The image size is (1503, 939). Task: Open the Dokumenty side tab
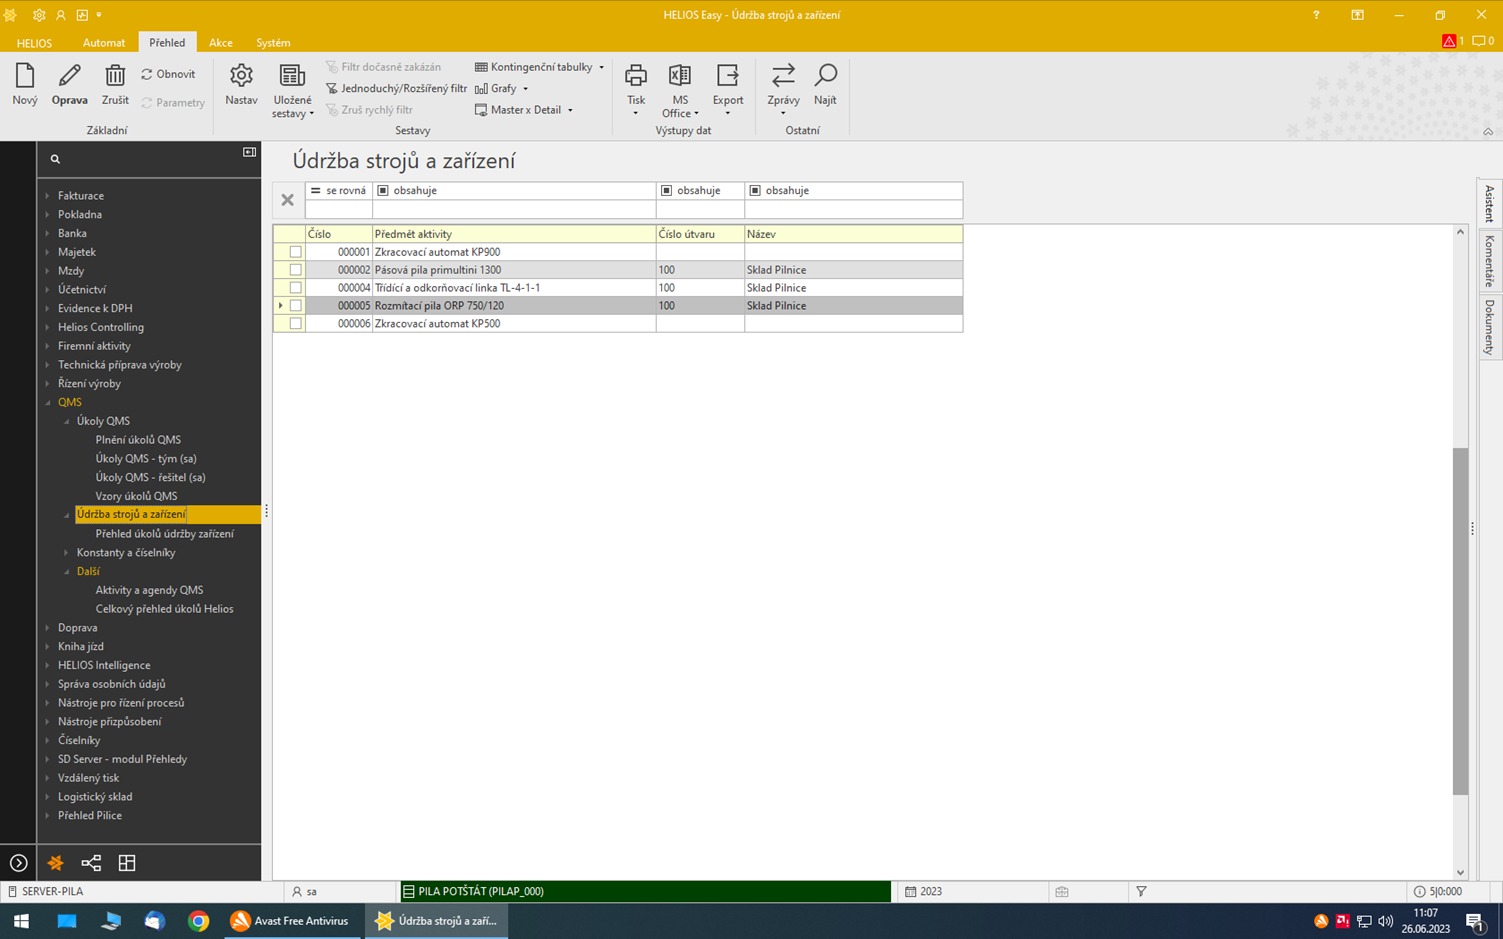(1489, 327)
